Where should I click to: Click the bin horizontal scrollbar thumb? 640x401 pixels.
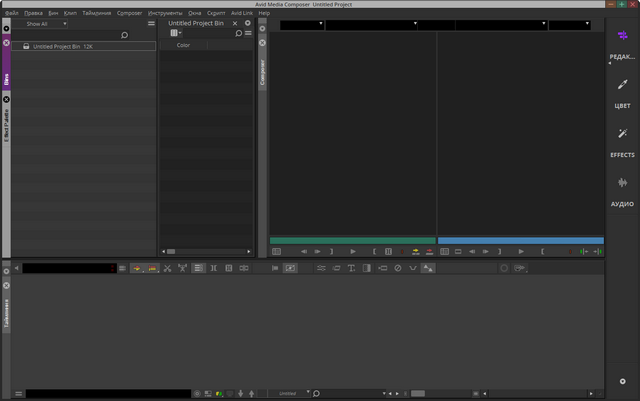click(171, 252)
